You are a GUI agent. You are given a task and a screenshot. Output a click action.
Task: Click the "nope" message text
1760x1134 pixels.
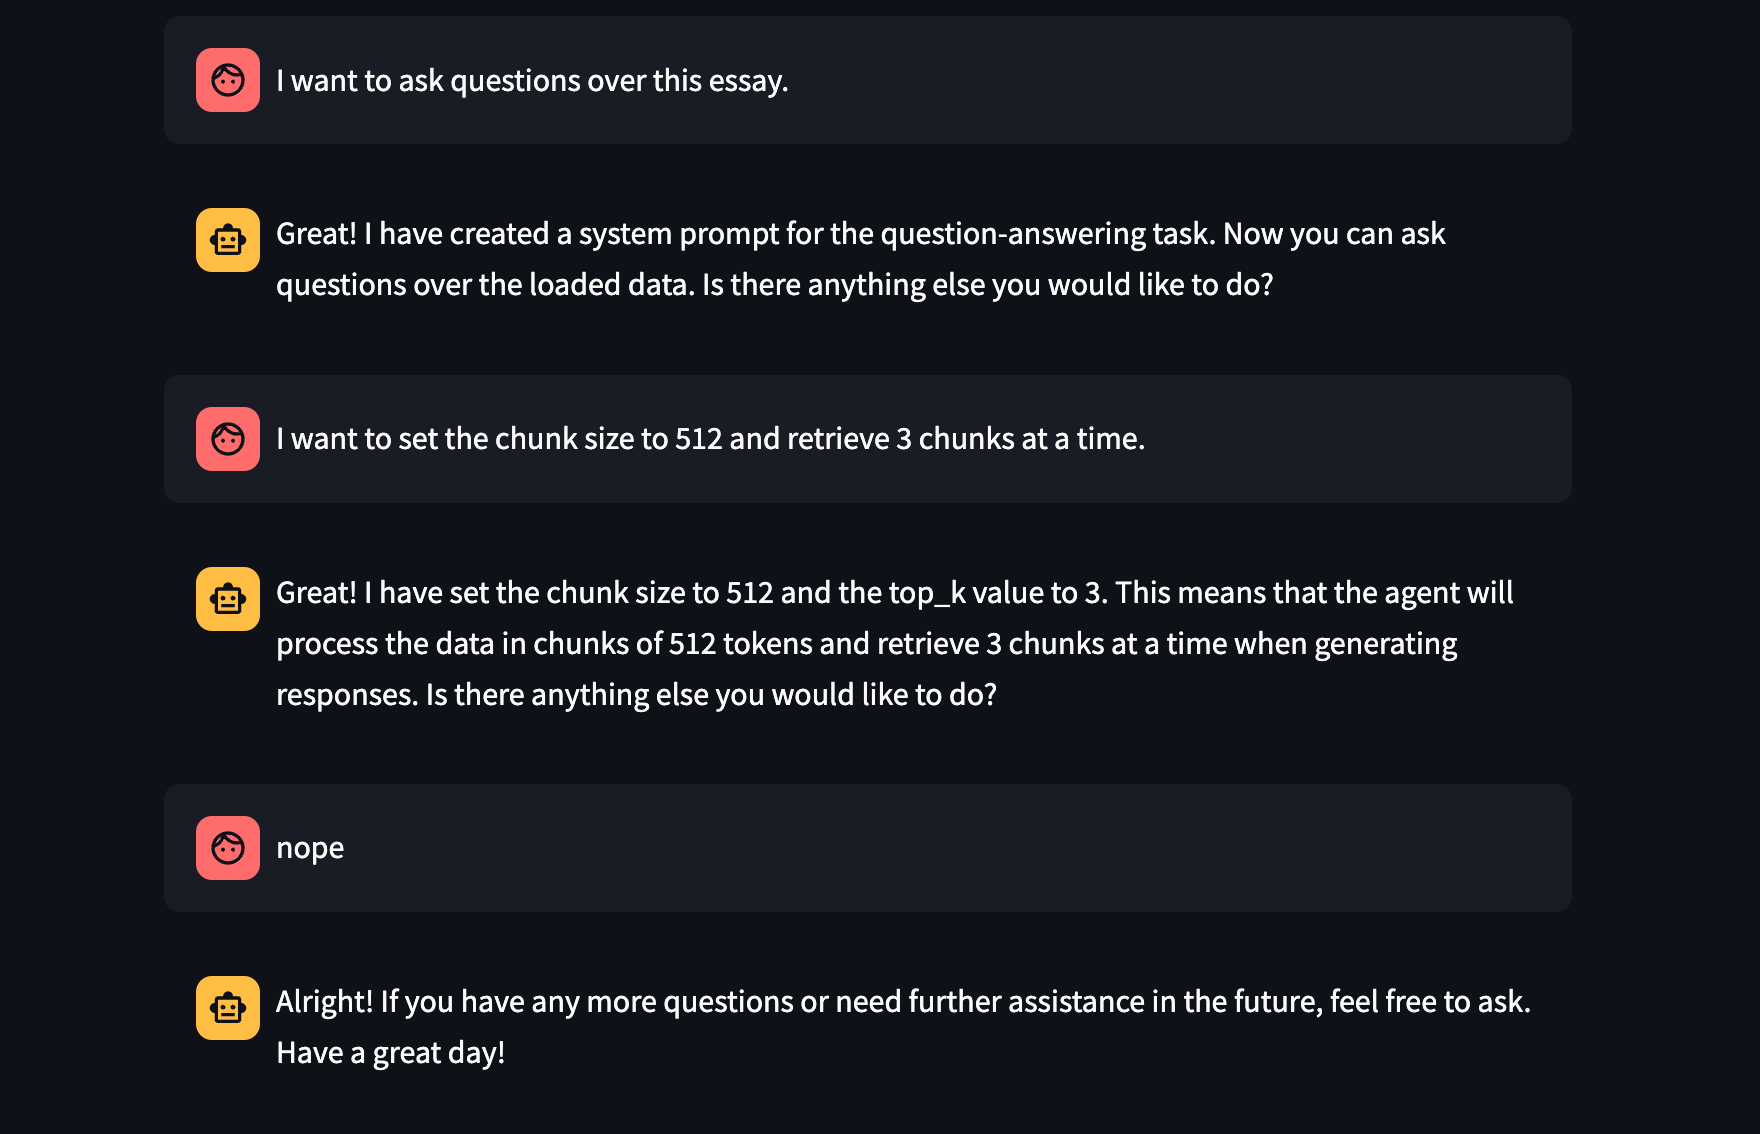pos(310,848)
